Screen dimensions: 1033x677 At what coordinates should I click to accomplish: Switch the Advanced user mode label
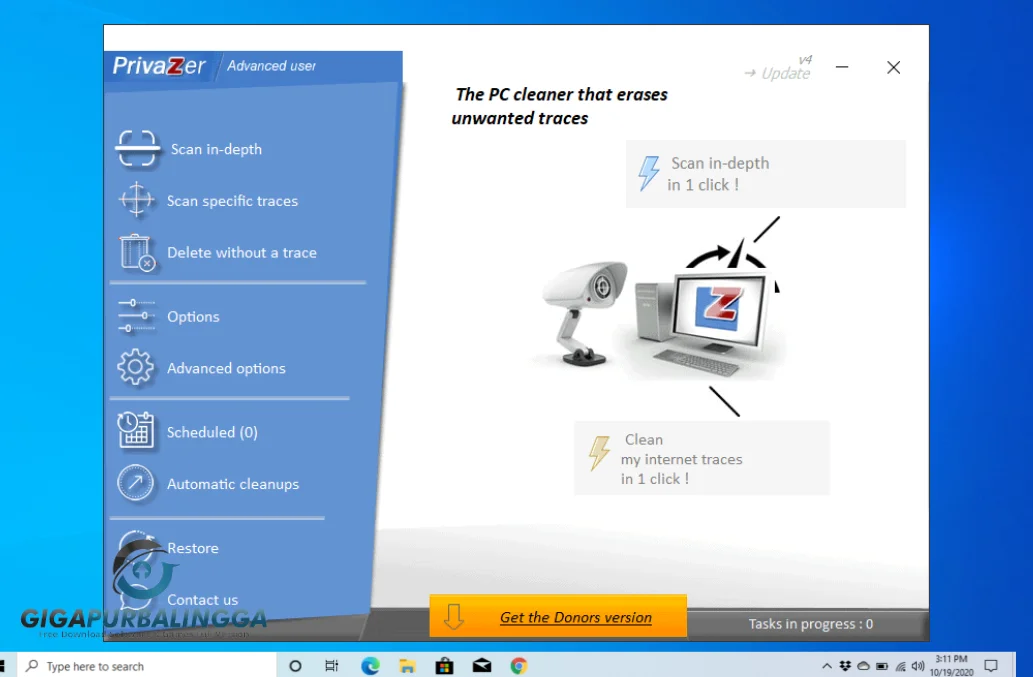tap(271, 66)
